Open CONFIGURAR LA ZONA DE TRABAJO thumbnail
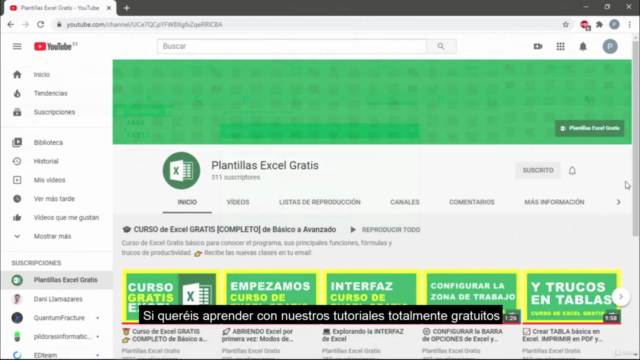The width and height of the screenshot is (640, 360). (x=471, y=297)
